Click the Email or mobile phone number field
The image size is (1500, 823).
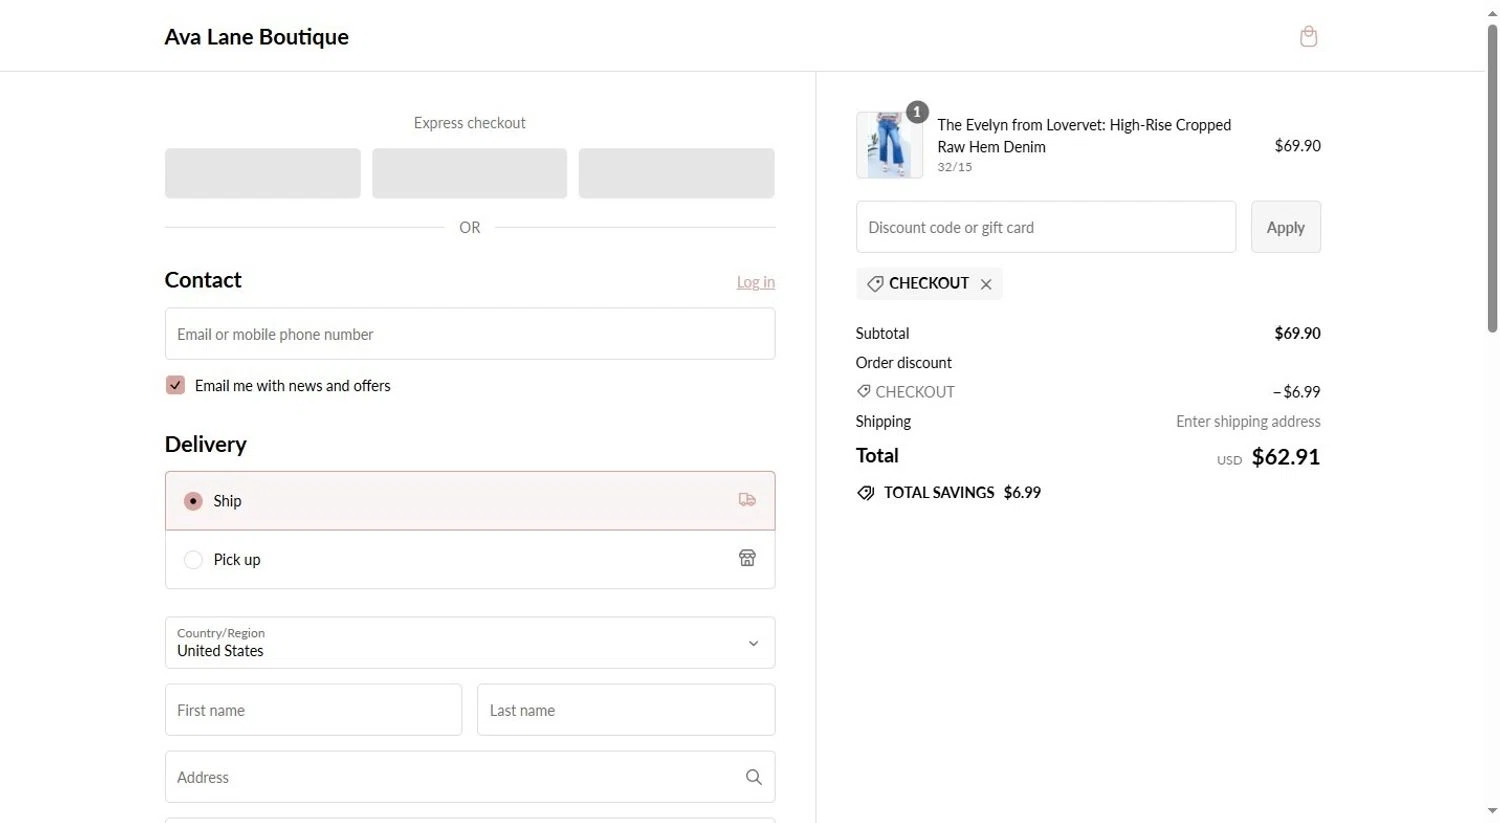pos(469,334)
